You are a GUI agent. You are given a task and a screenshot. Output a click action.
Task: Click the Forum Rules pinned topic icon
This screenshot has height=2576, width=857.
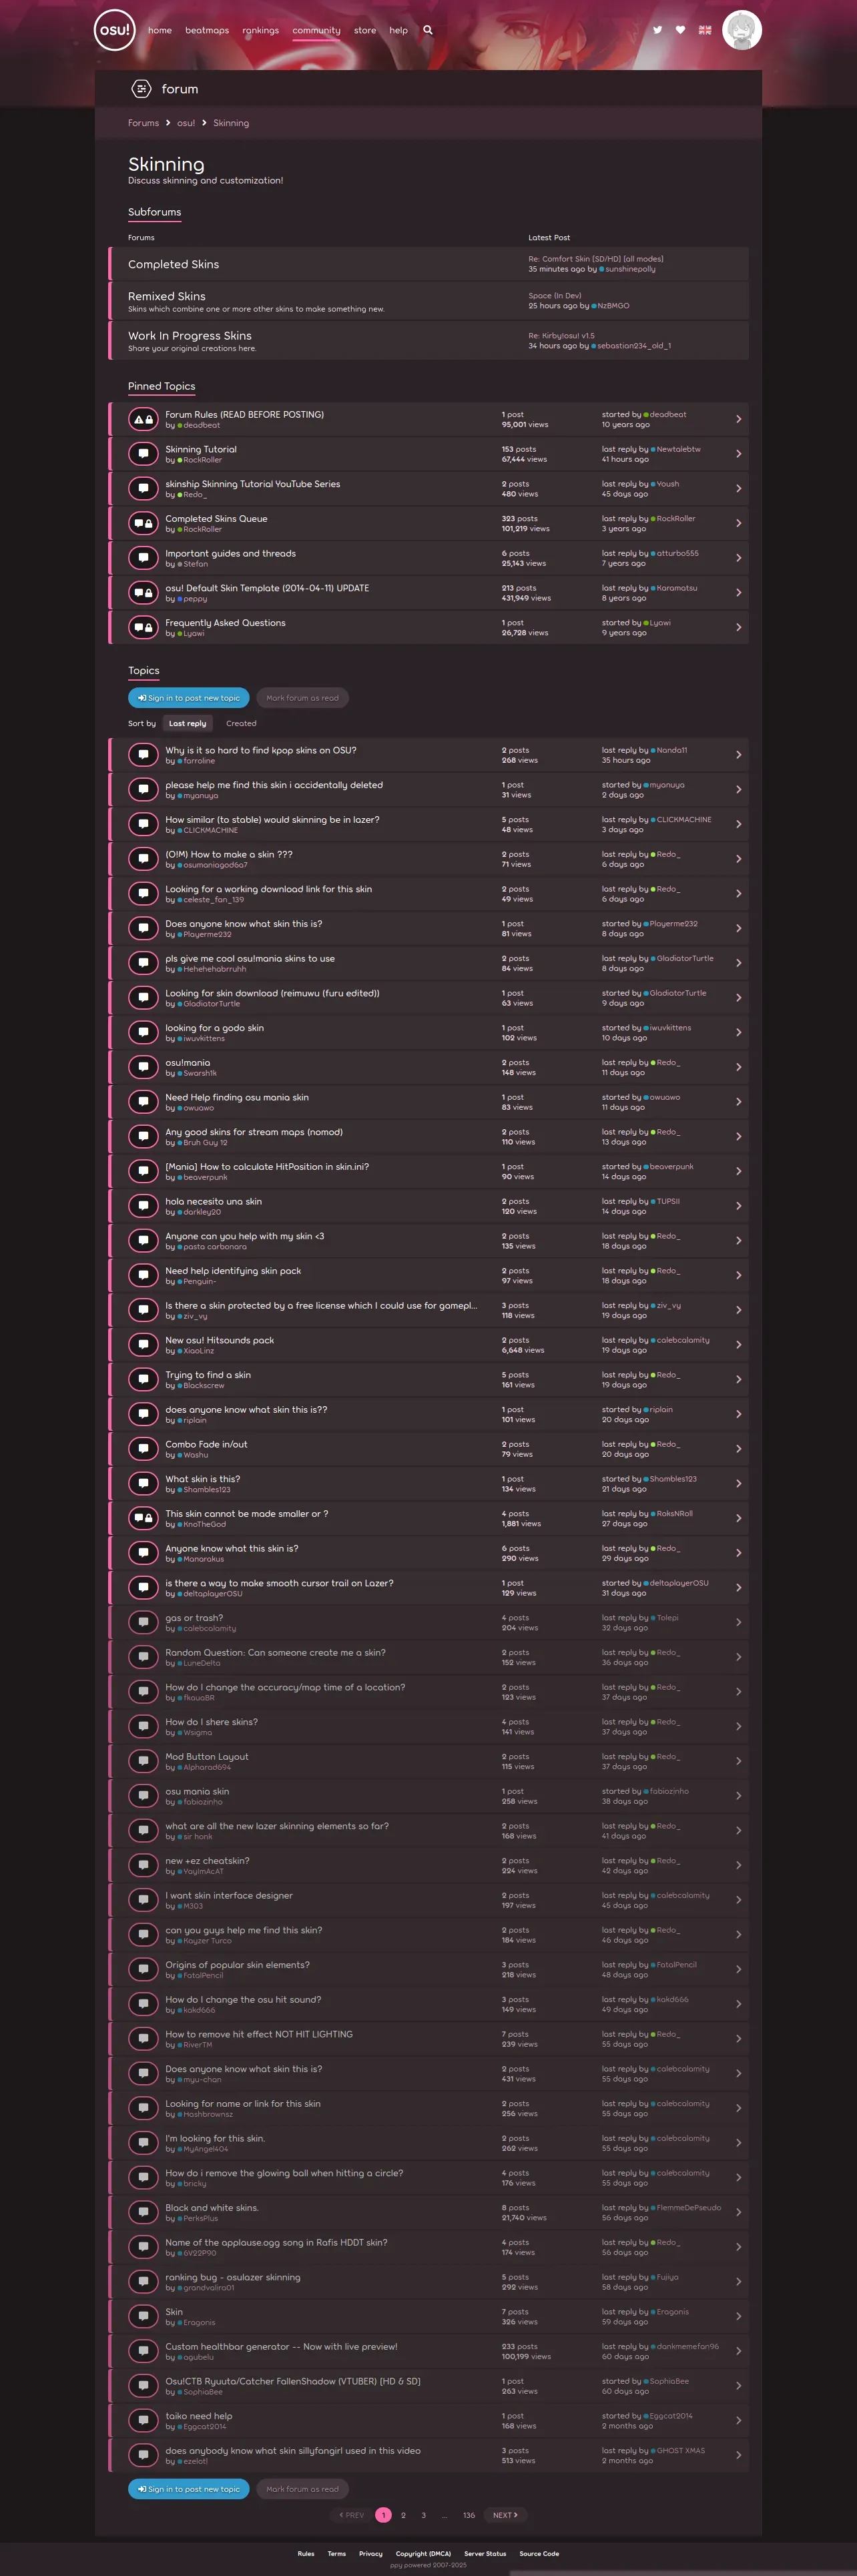[x=144, y=419]
